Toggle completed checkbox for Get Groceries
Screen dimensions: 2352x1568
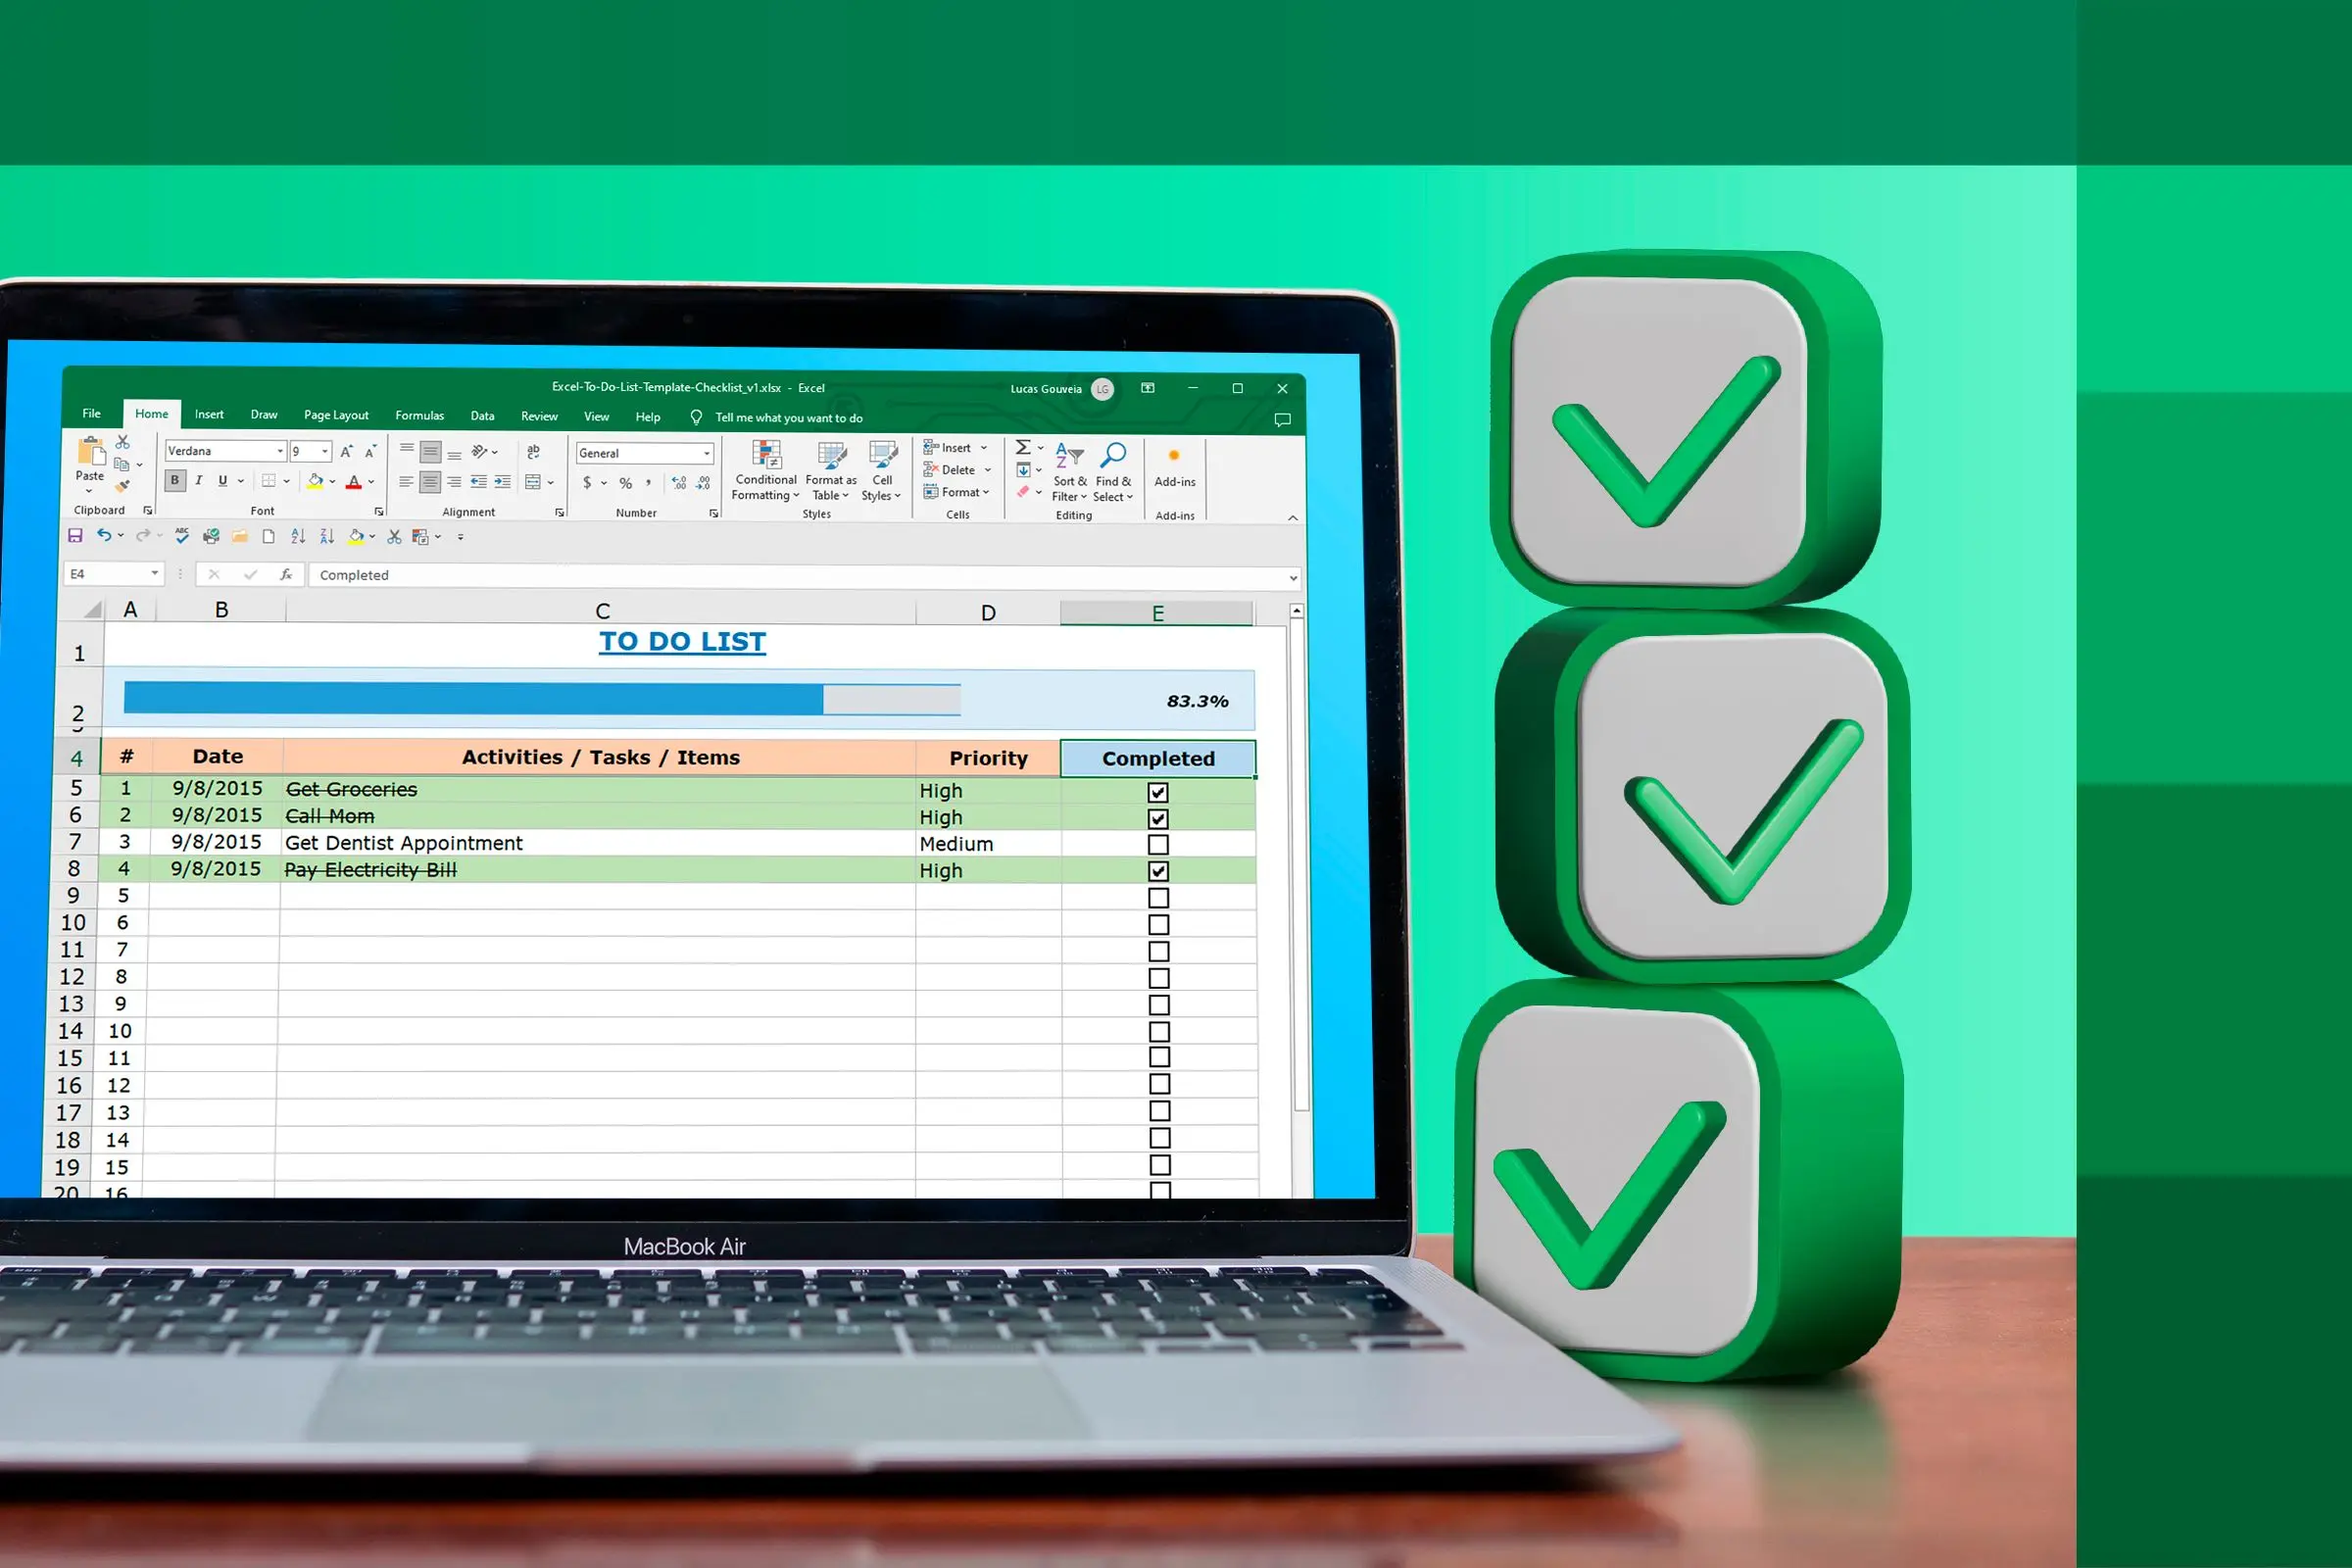1155,789
